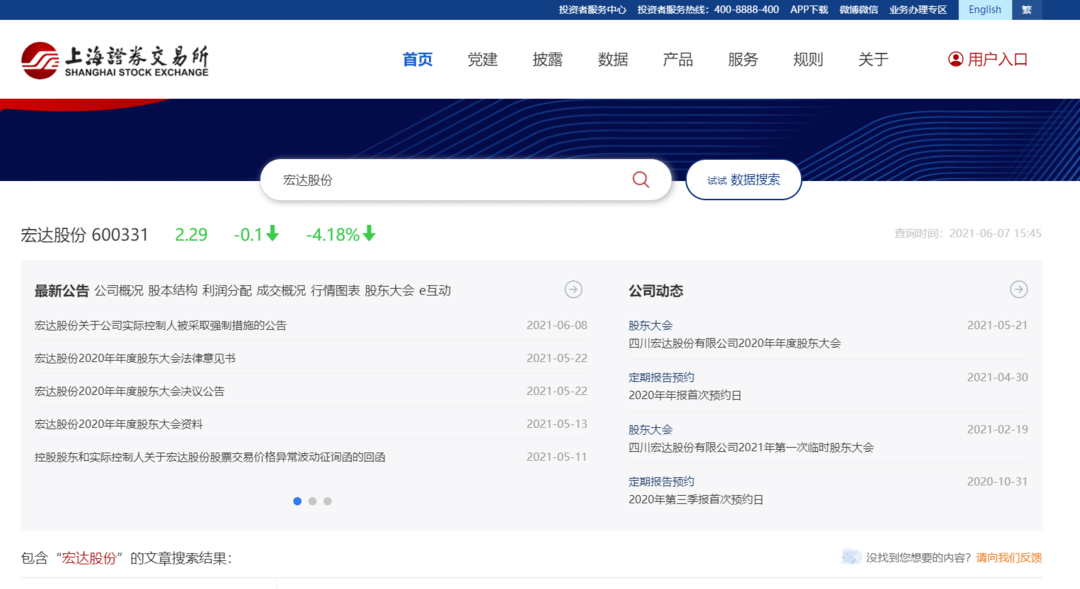
Task: Open 股票交易价格异常波动征询函的回函 announcement
Action: click(209, 457)
